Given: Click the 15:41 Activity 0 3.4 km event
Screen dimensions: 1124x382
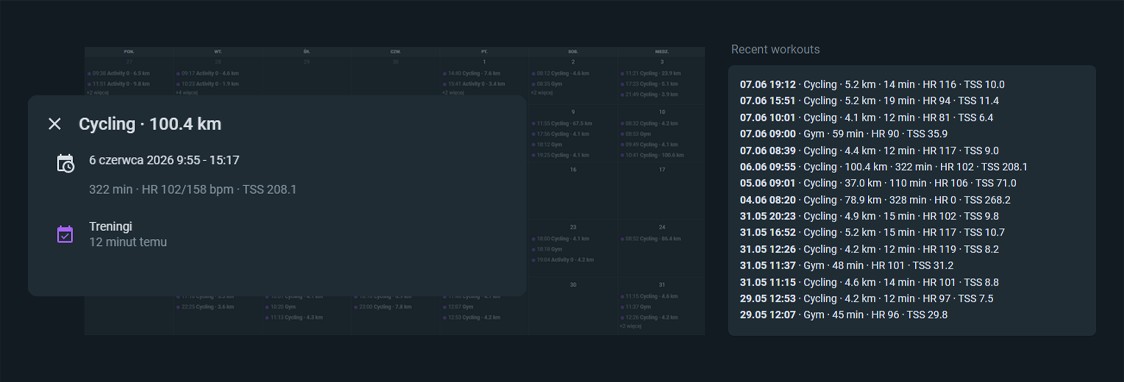Looking at the screenshot, I should (474, 84).
